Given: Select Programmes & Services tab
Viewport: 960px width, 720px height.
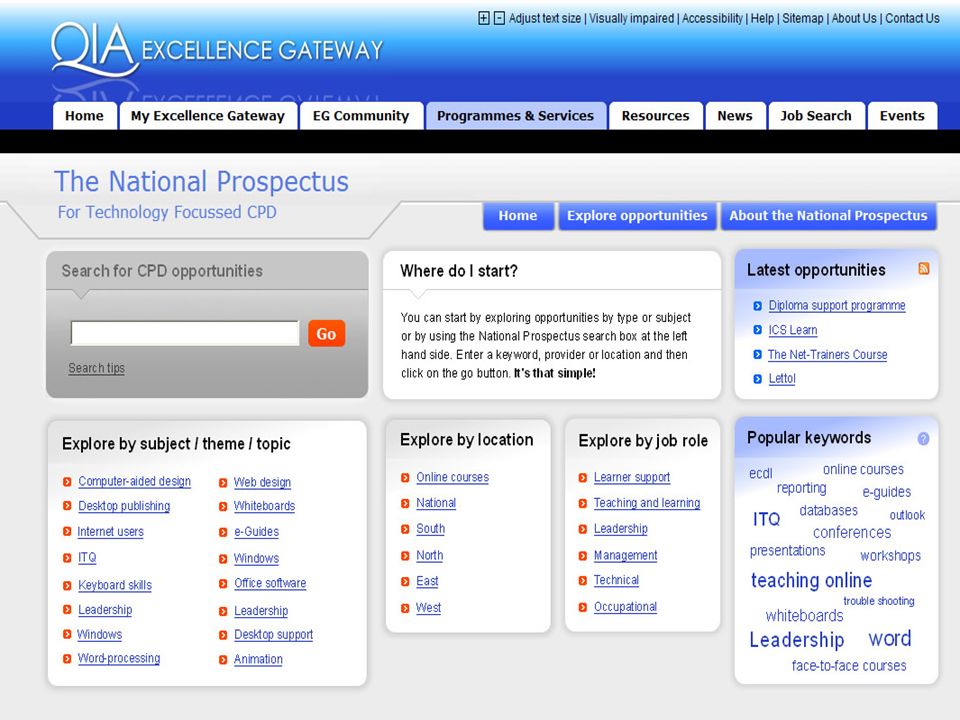Looking at the screenshot, I should [x=516, y=116].
